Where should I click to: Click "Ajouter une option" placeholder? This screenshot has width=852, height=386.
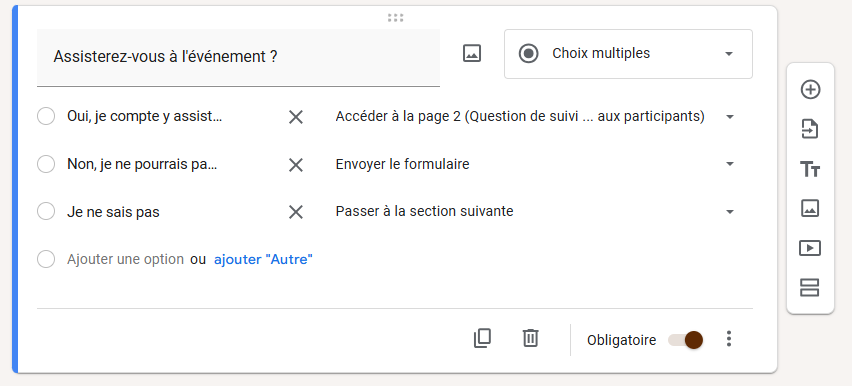pos(126,259)
